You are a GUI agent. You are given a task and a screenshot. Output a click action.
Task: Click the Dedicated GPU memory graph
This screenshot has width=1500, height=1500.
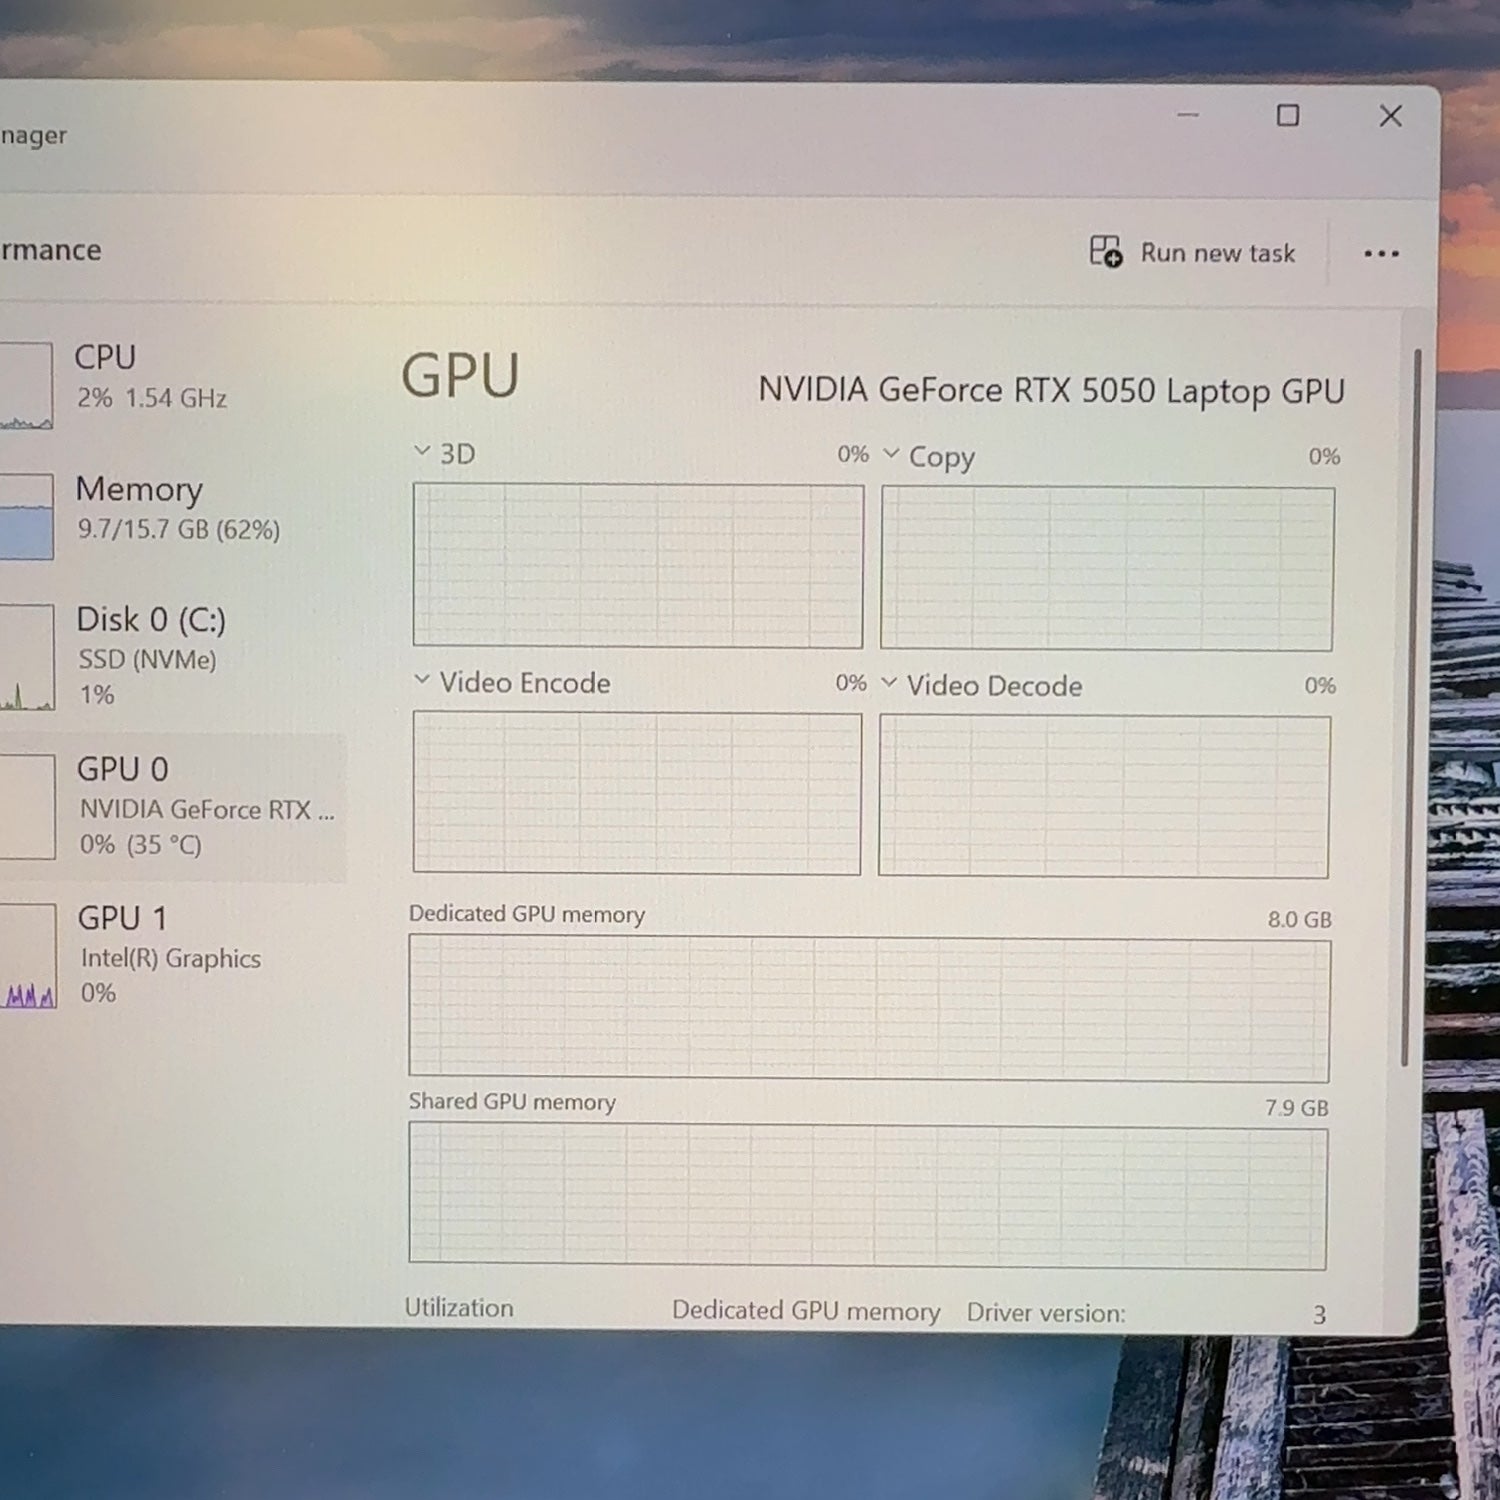pyautogui.click(x=869, y=1008)
